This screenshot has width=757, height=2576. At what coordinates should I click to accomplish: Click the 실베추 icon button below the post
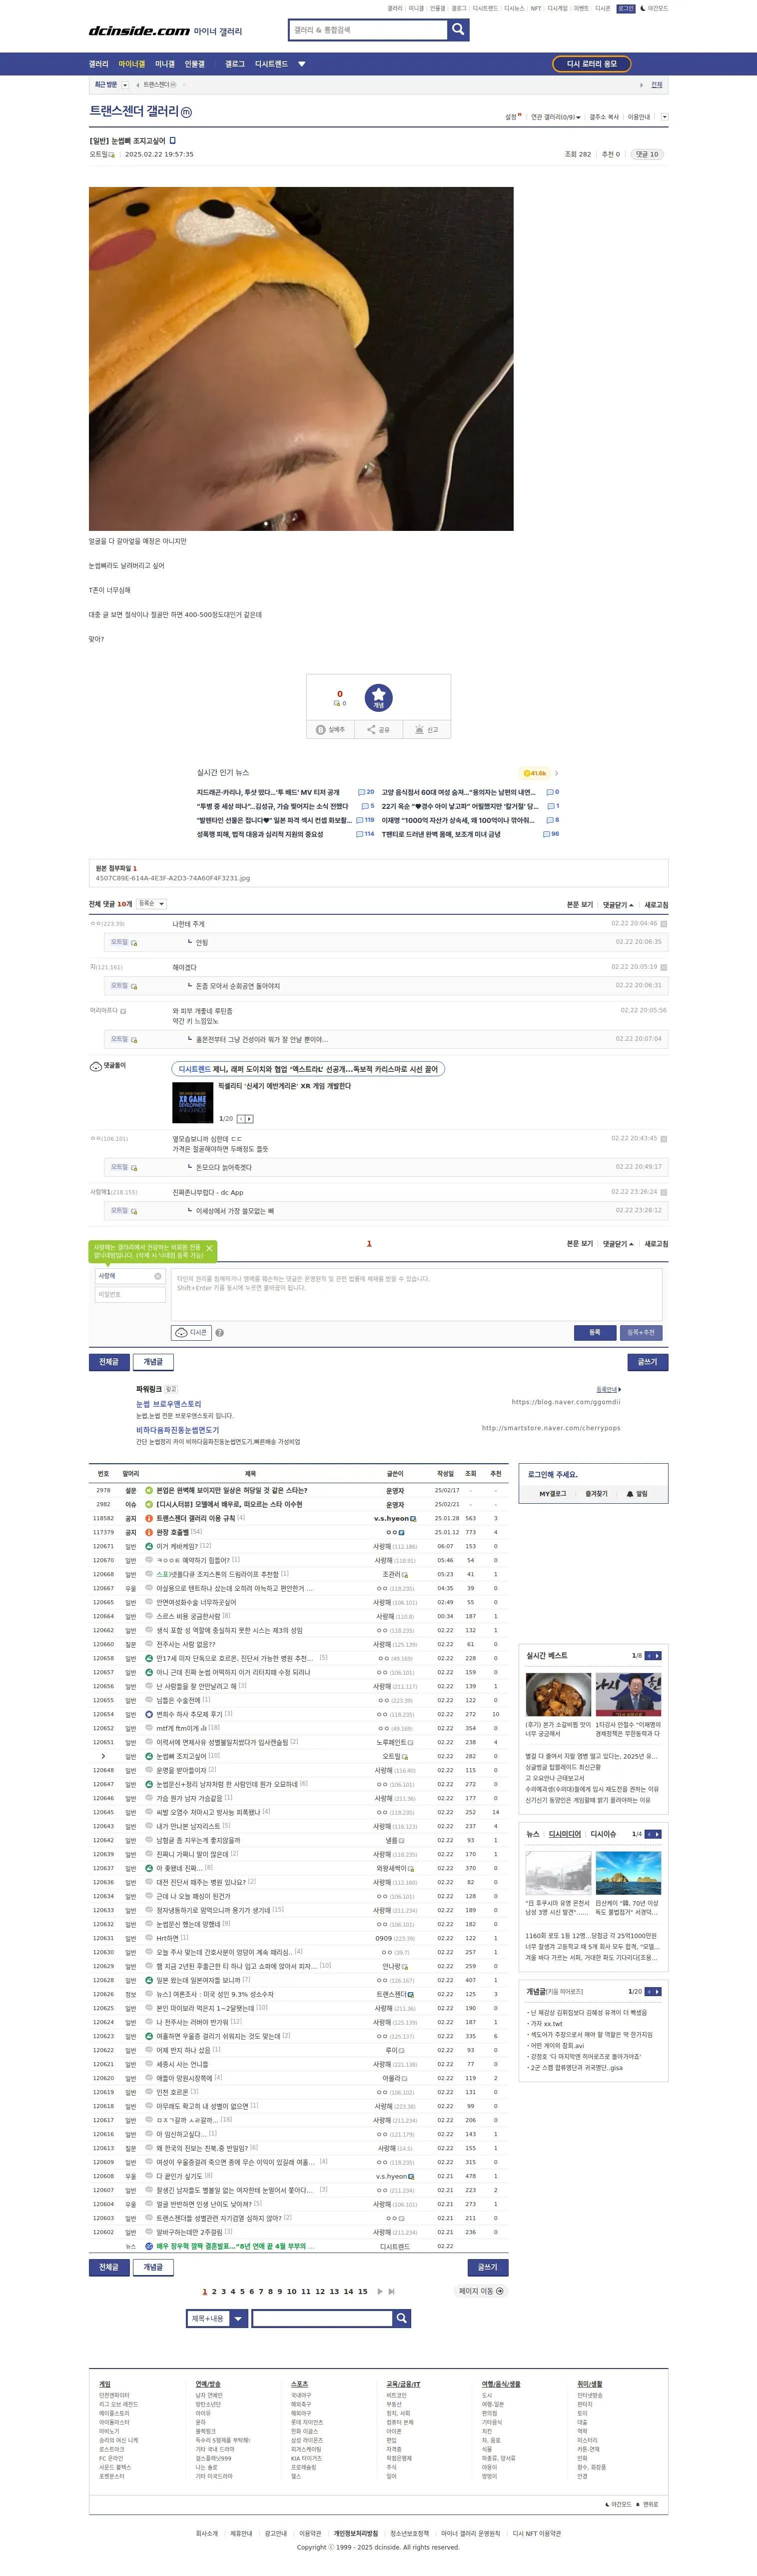pos(330,729)
